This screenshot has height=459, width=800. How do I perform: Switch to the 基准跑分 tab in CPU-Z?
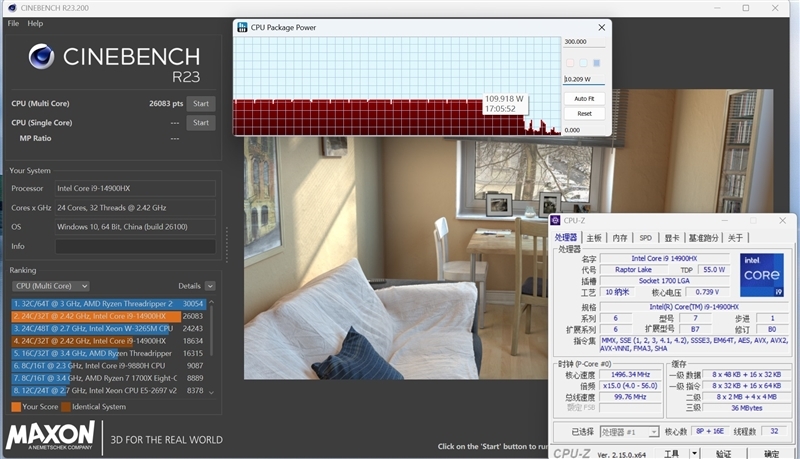coord(704,238)
